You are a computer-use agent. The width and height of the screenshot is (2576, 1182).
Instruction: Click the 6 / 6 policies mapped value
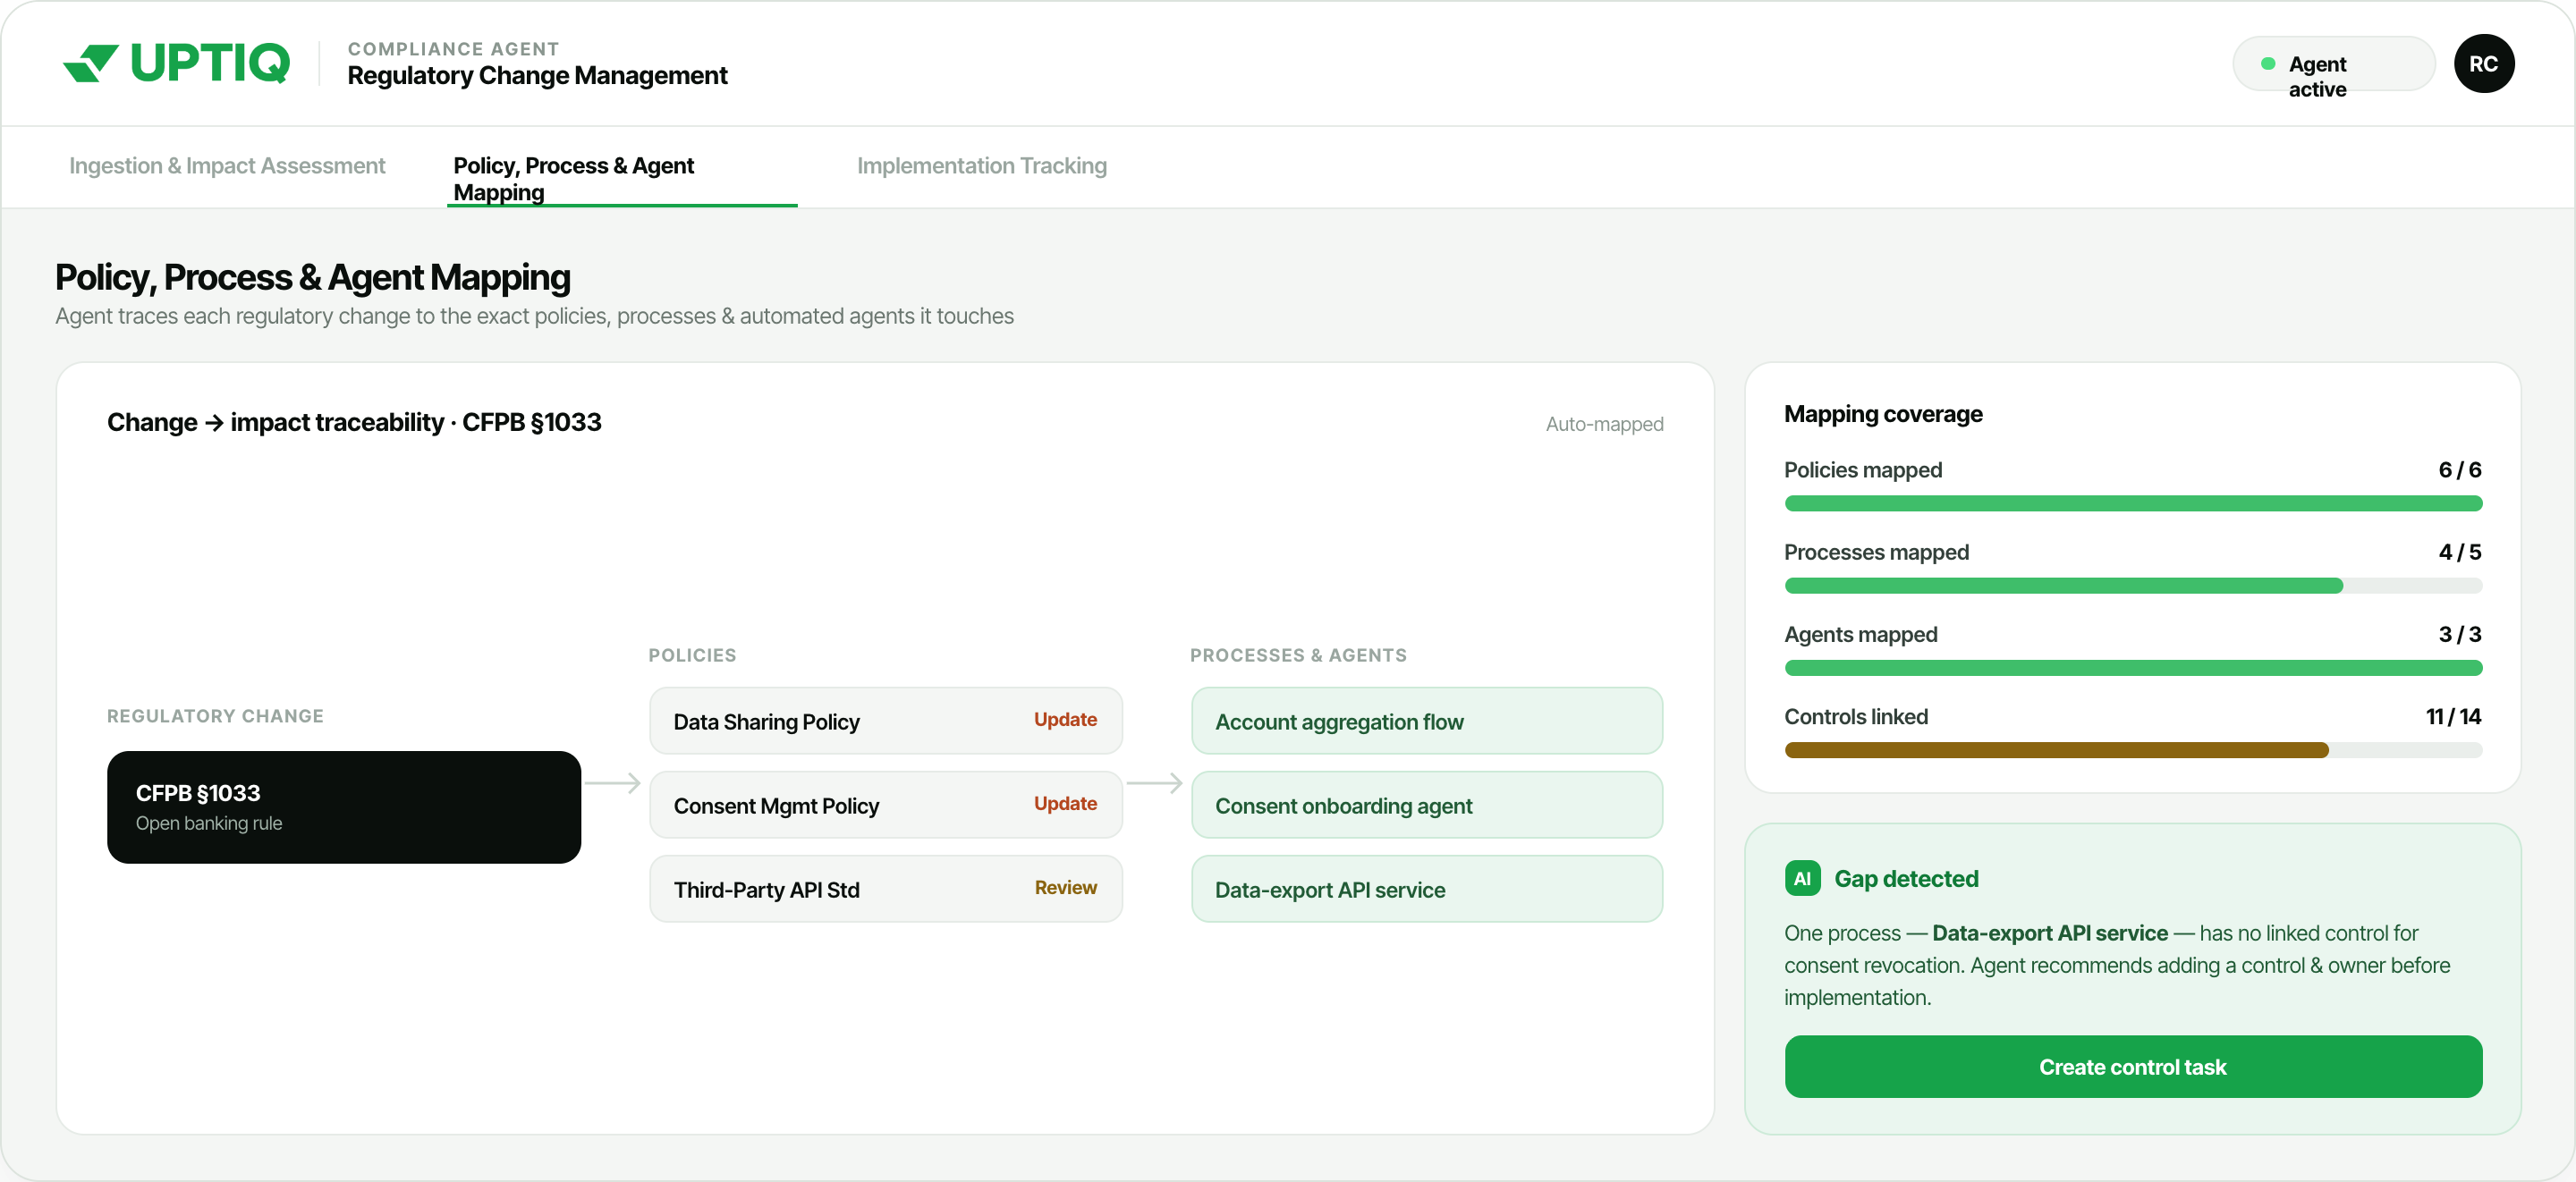2459,470
